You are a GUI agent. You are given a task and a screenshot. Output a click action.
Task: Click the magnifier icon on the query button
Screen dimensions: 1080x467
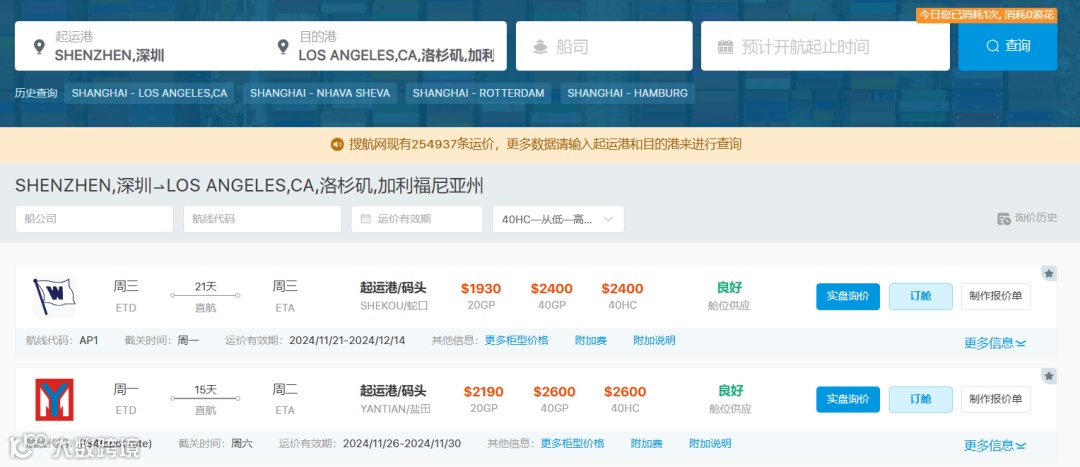pos(993,46)
